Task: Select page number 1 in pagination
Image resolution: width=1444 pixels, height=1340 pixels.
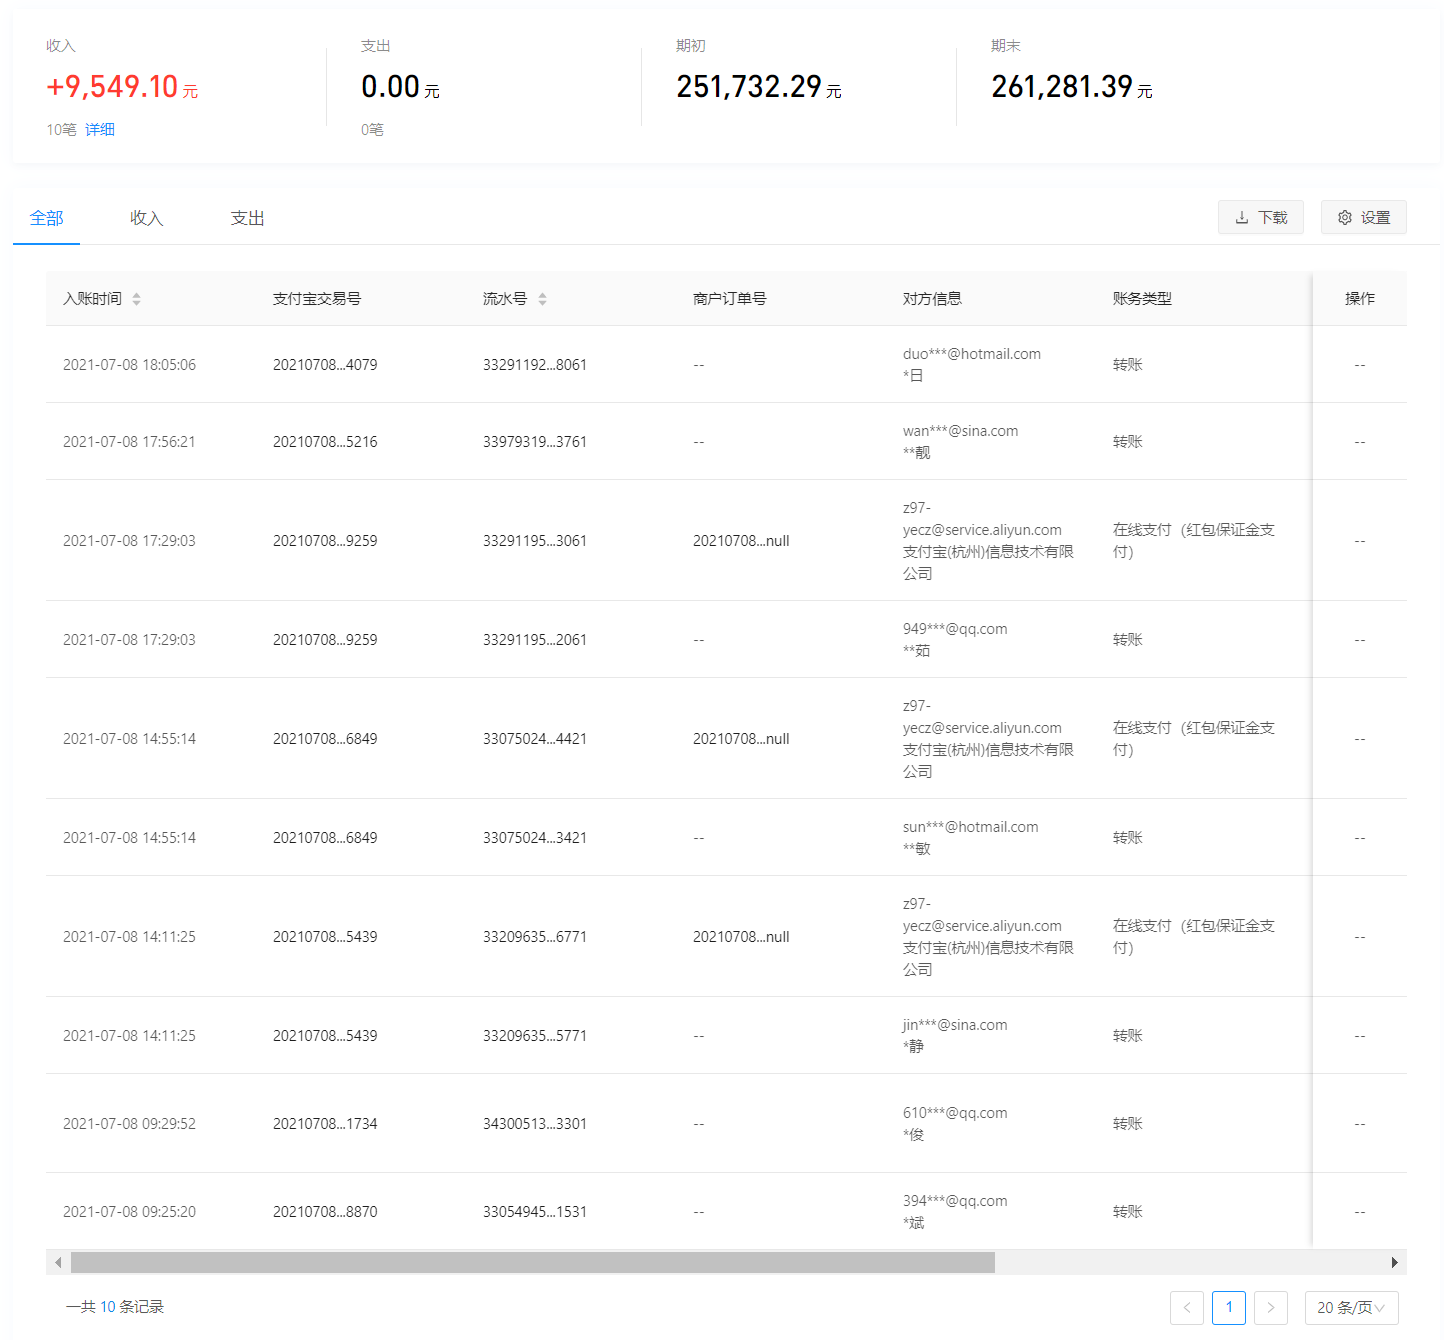Action: point(1229,1307)
